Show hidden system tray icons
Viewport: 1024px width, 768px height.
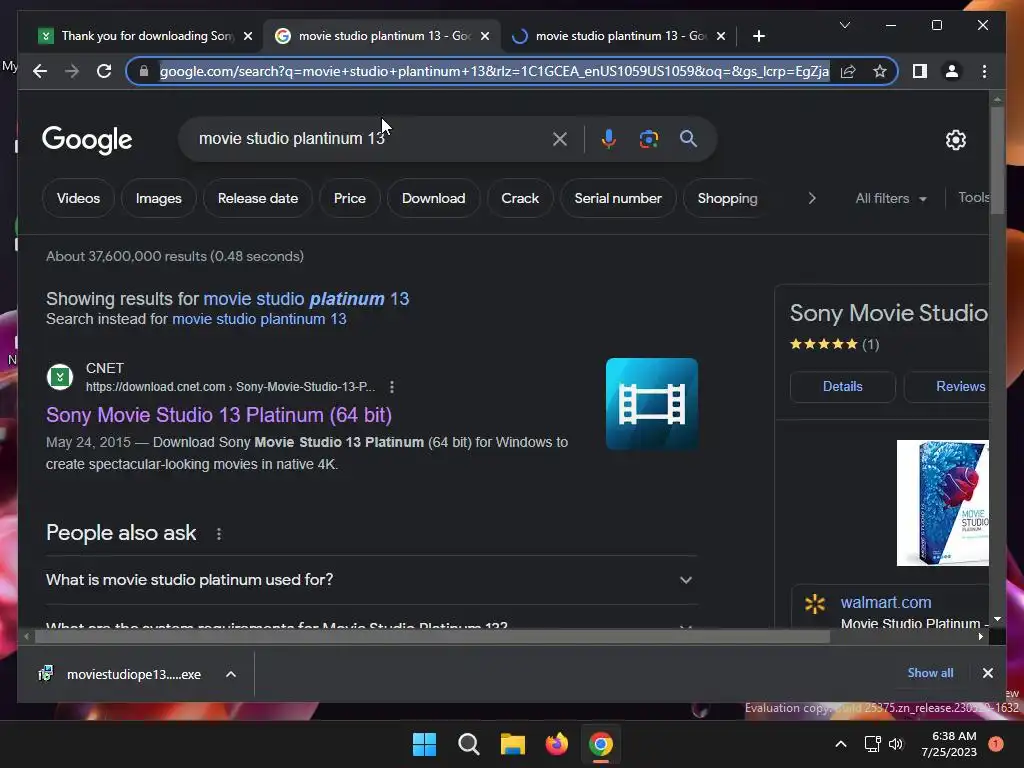(x=841, y=744)
